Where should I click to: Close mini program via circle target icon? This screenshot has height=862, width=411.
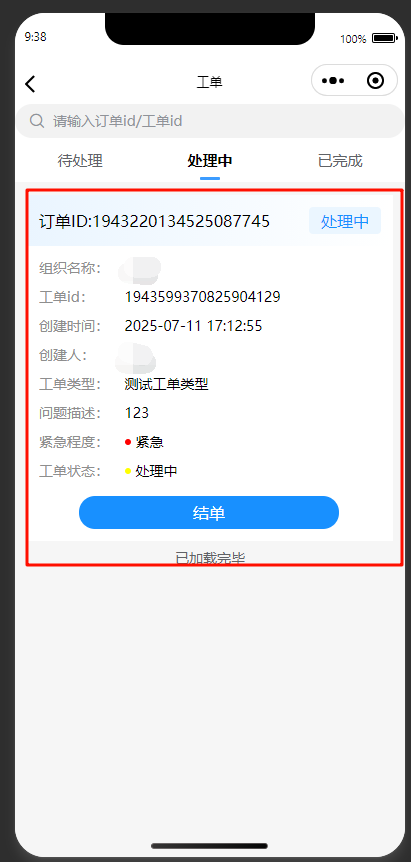[x=375, y=81]
